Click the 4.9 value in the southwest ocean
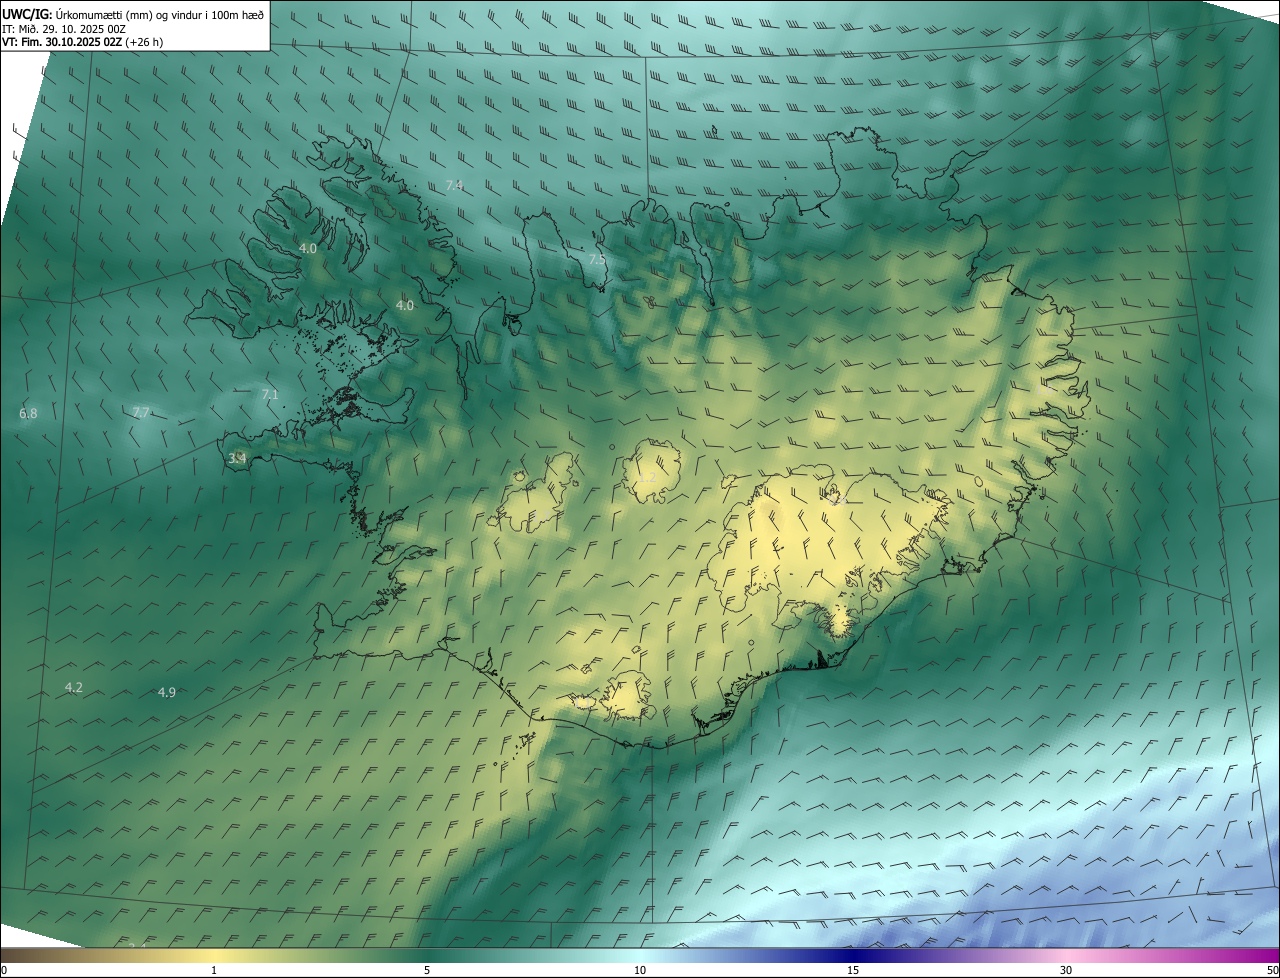1280x978 pixels. 167,692
